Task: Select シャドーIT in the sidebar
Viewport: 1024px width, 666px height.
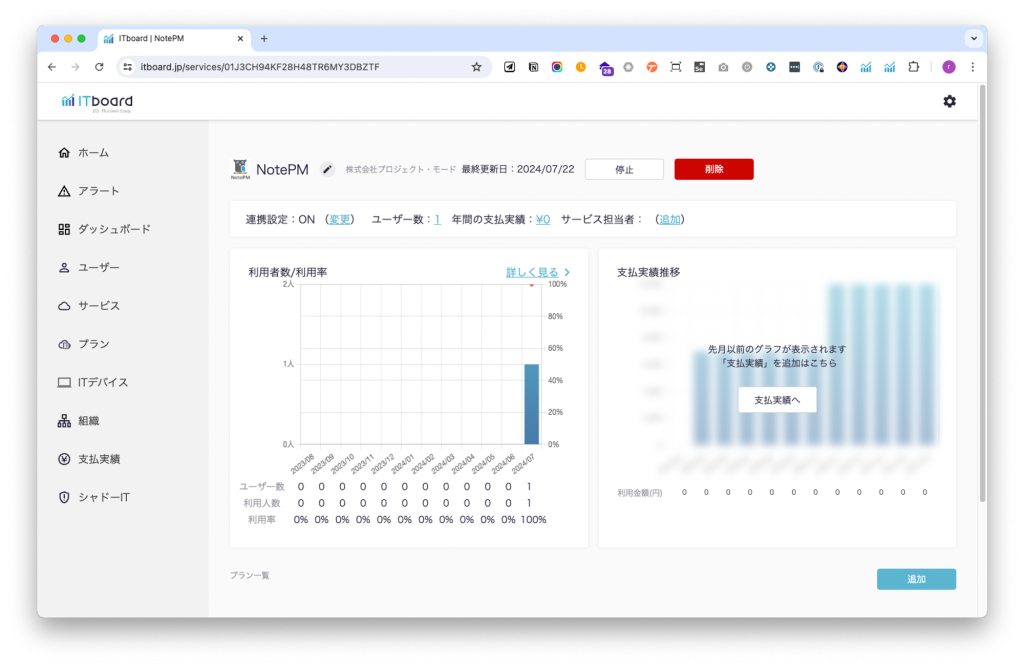Action: point(104,497)
